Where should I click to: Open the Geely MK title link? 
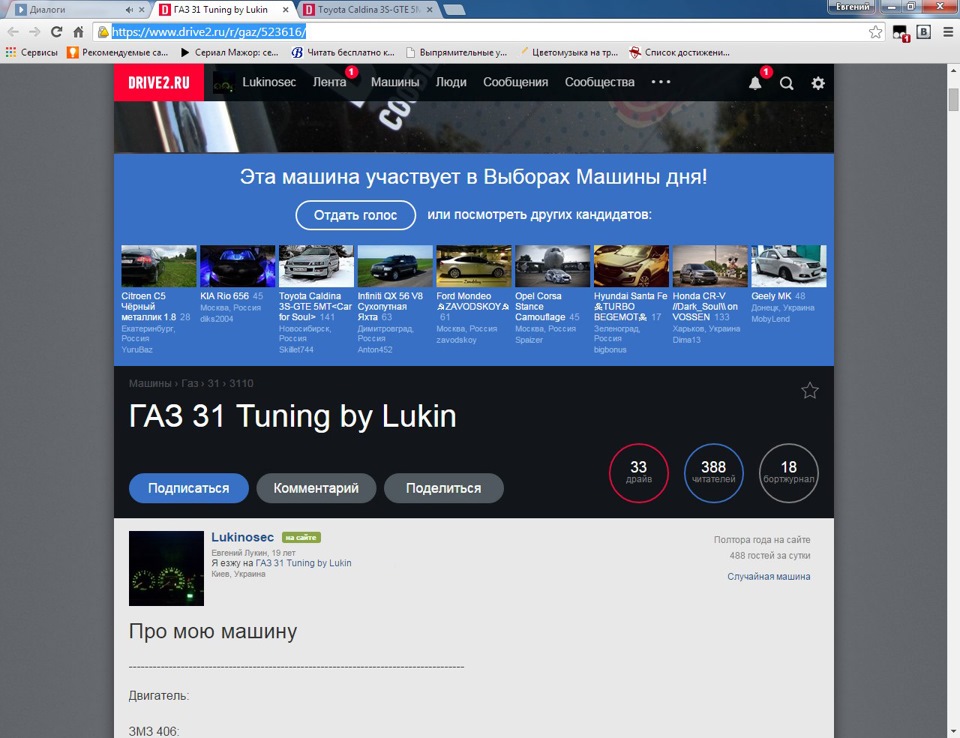coord(771,296)
